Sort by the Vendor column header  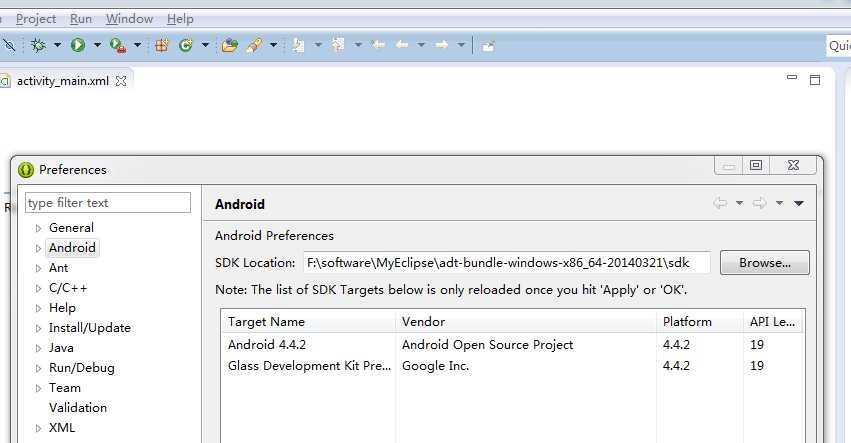click(526, 321)
